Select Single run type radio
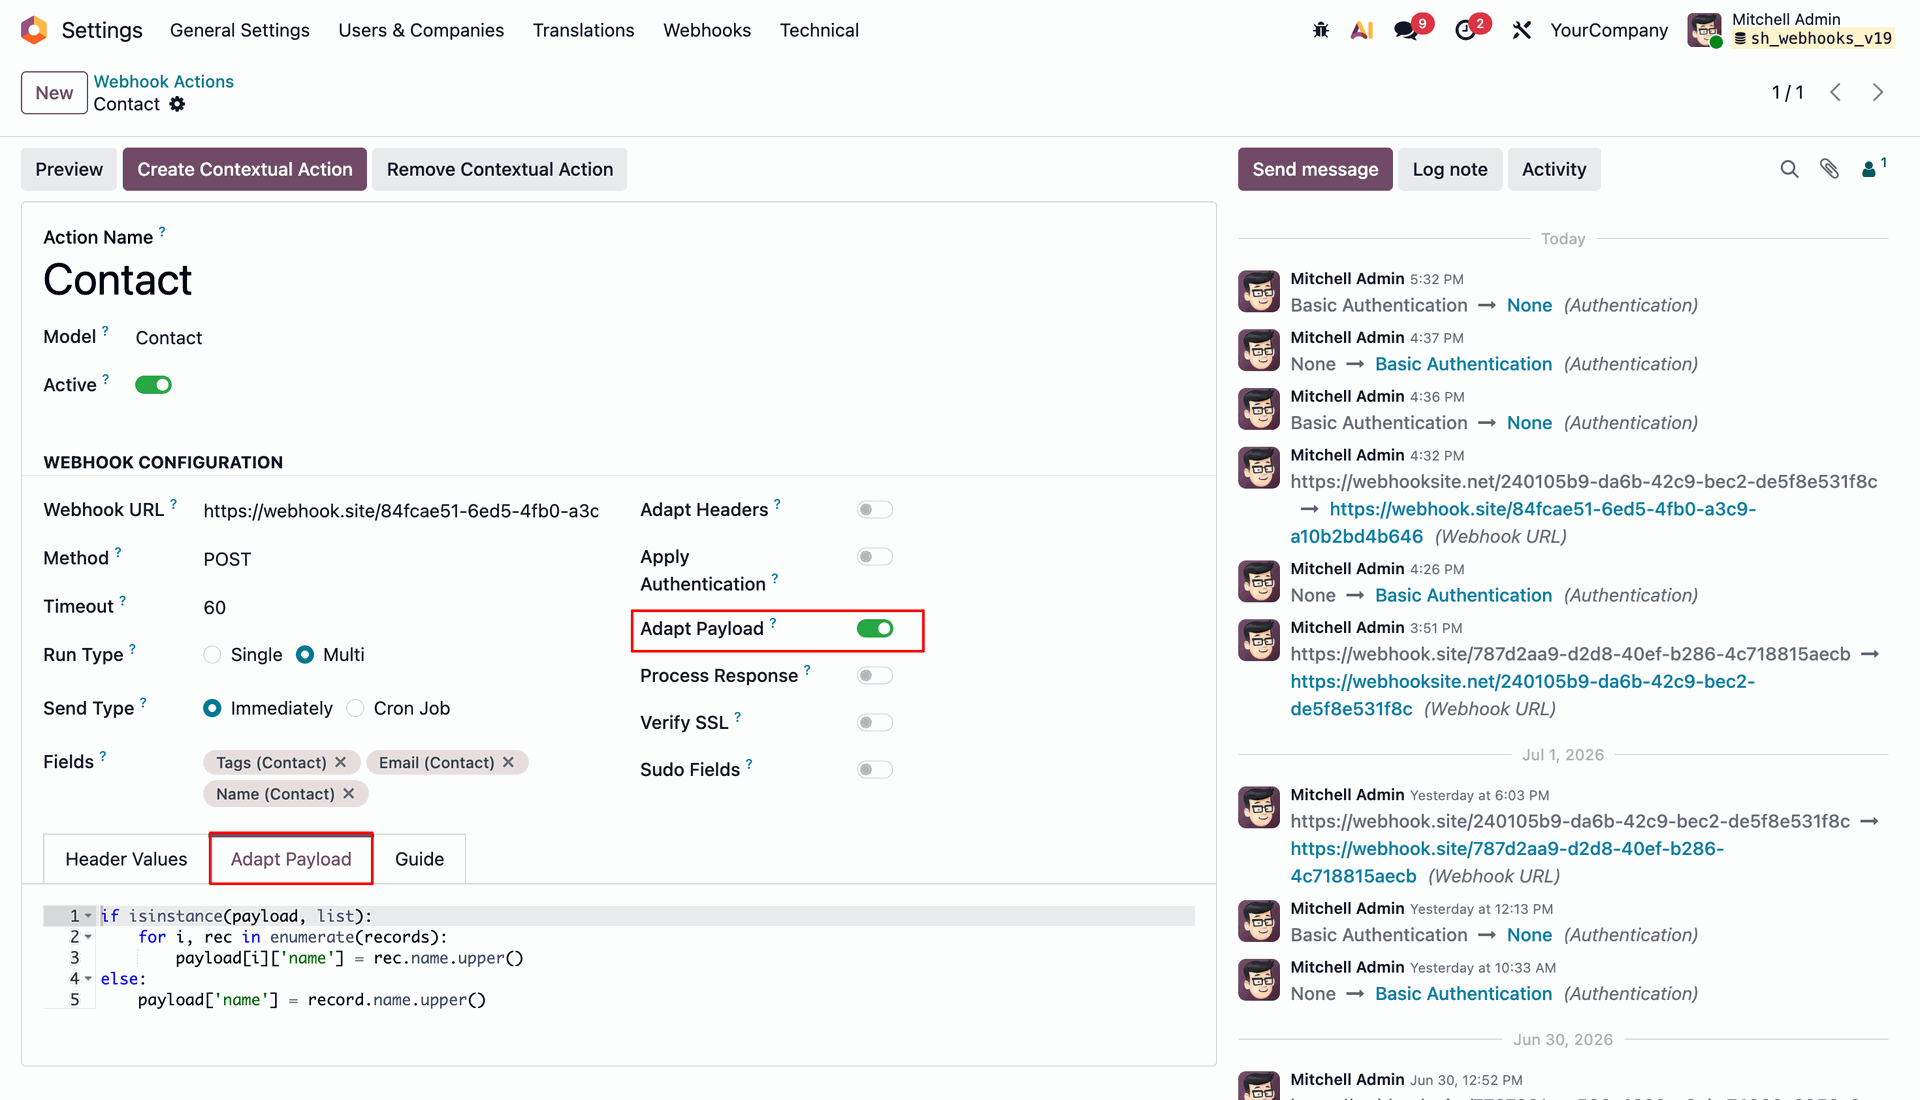The width and height of the screenshot is (1920, 1100). coord(212,655)
